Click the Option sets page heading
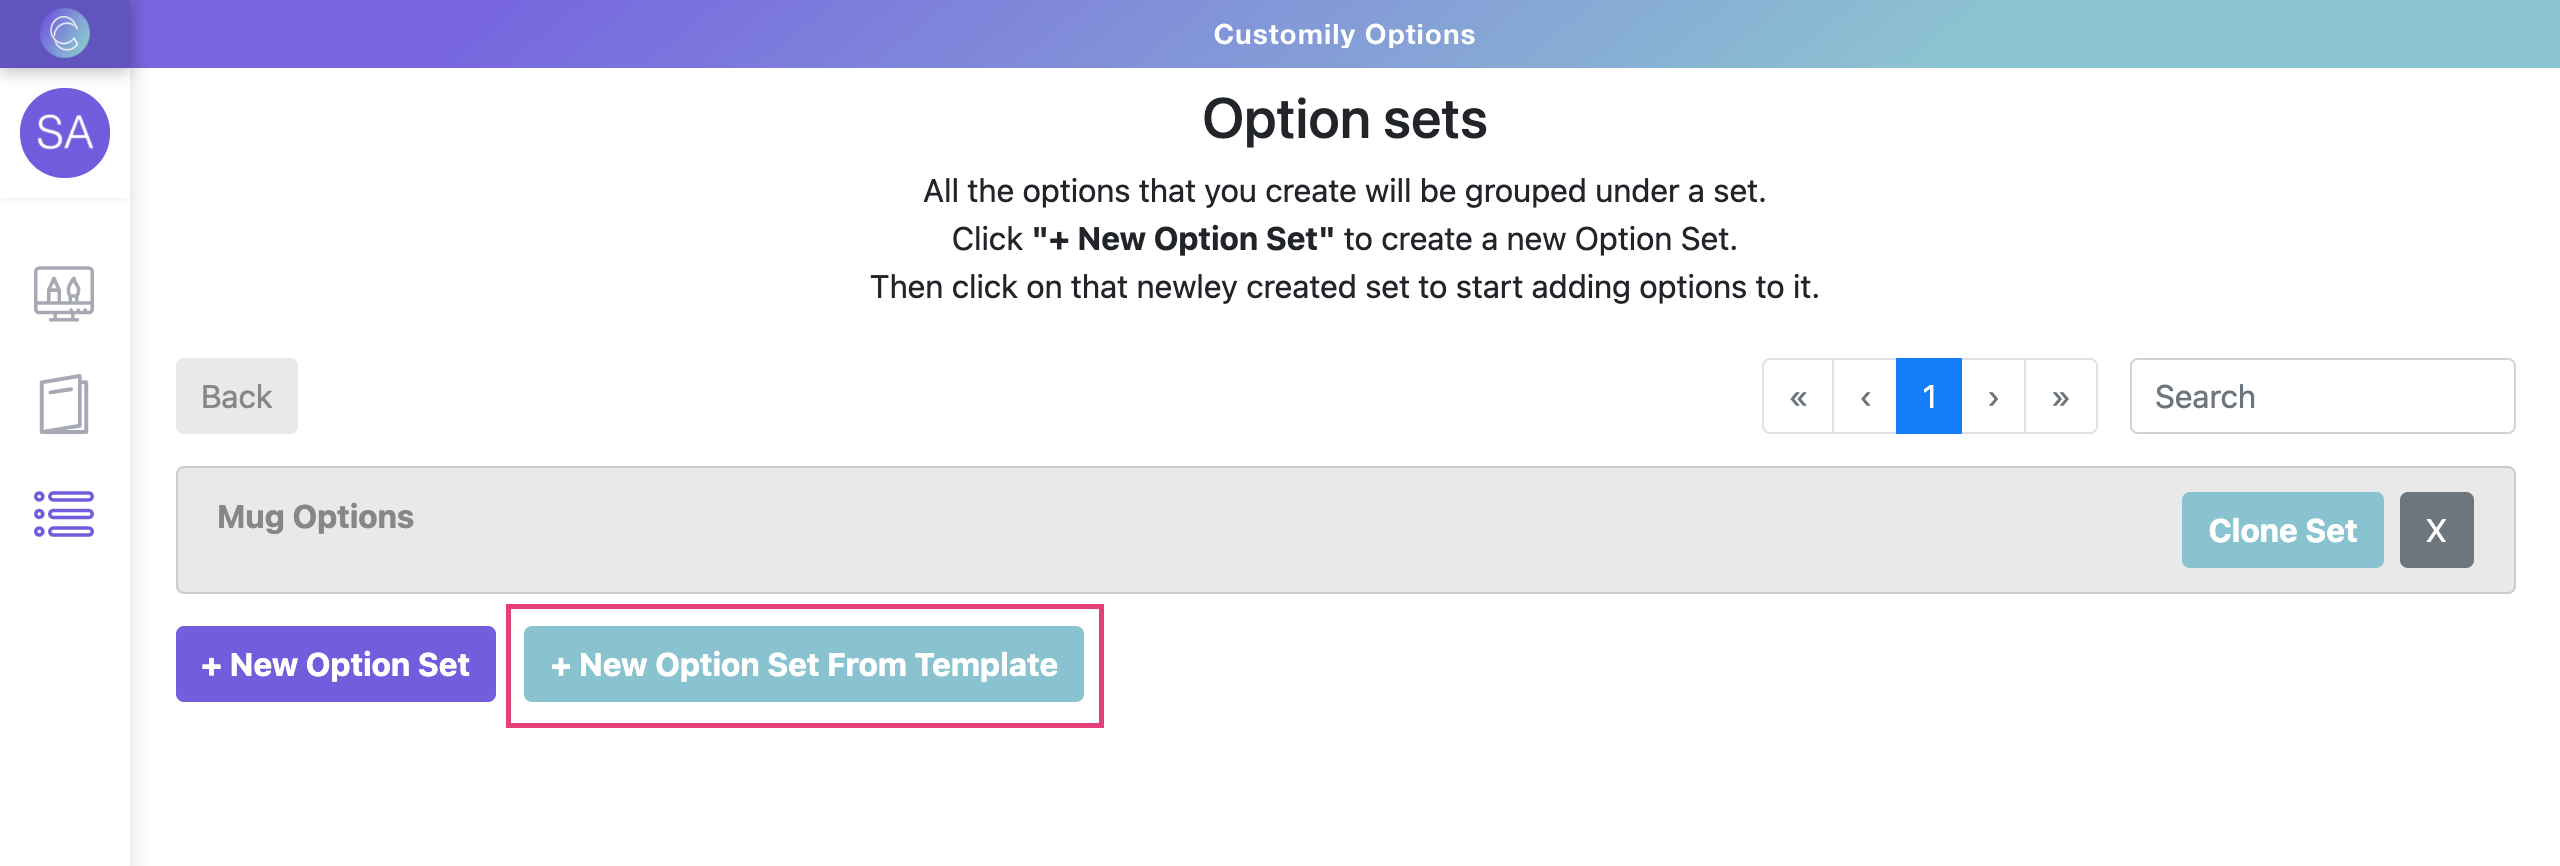The image size is (2560, 866). [1344, 119]
